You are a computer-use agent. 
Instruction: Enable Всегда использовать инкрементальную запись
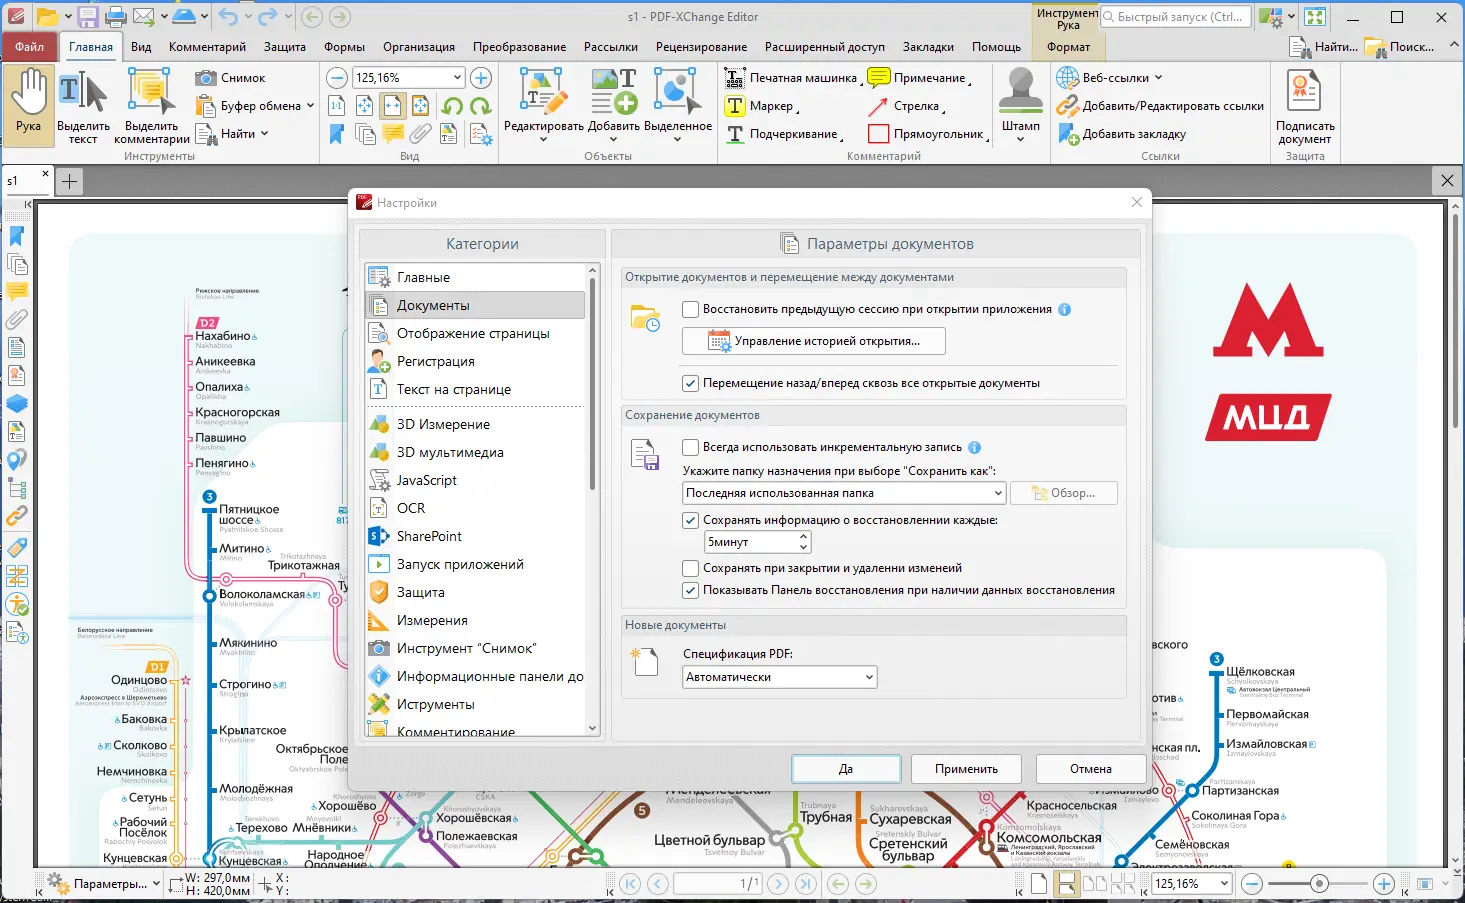point(690,448)
